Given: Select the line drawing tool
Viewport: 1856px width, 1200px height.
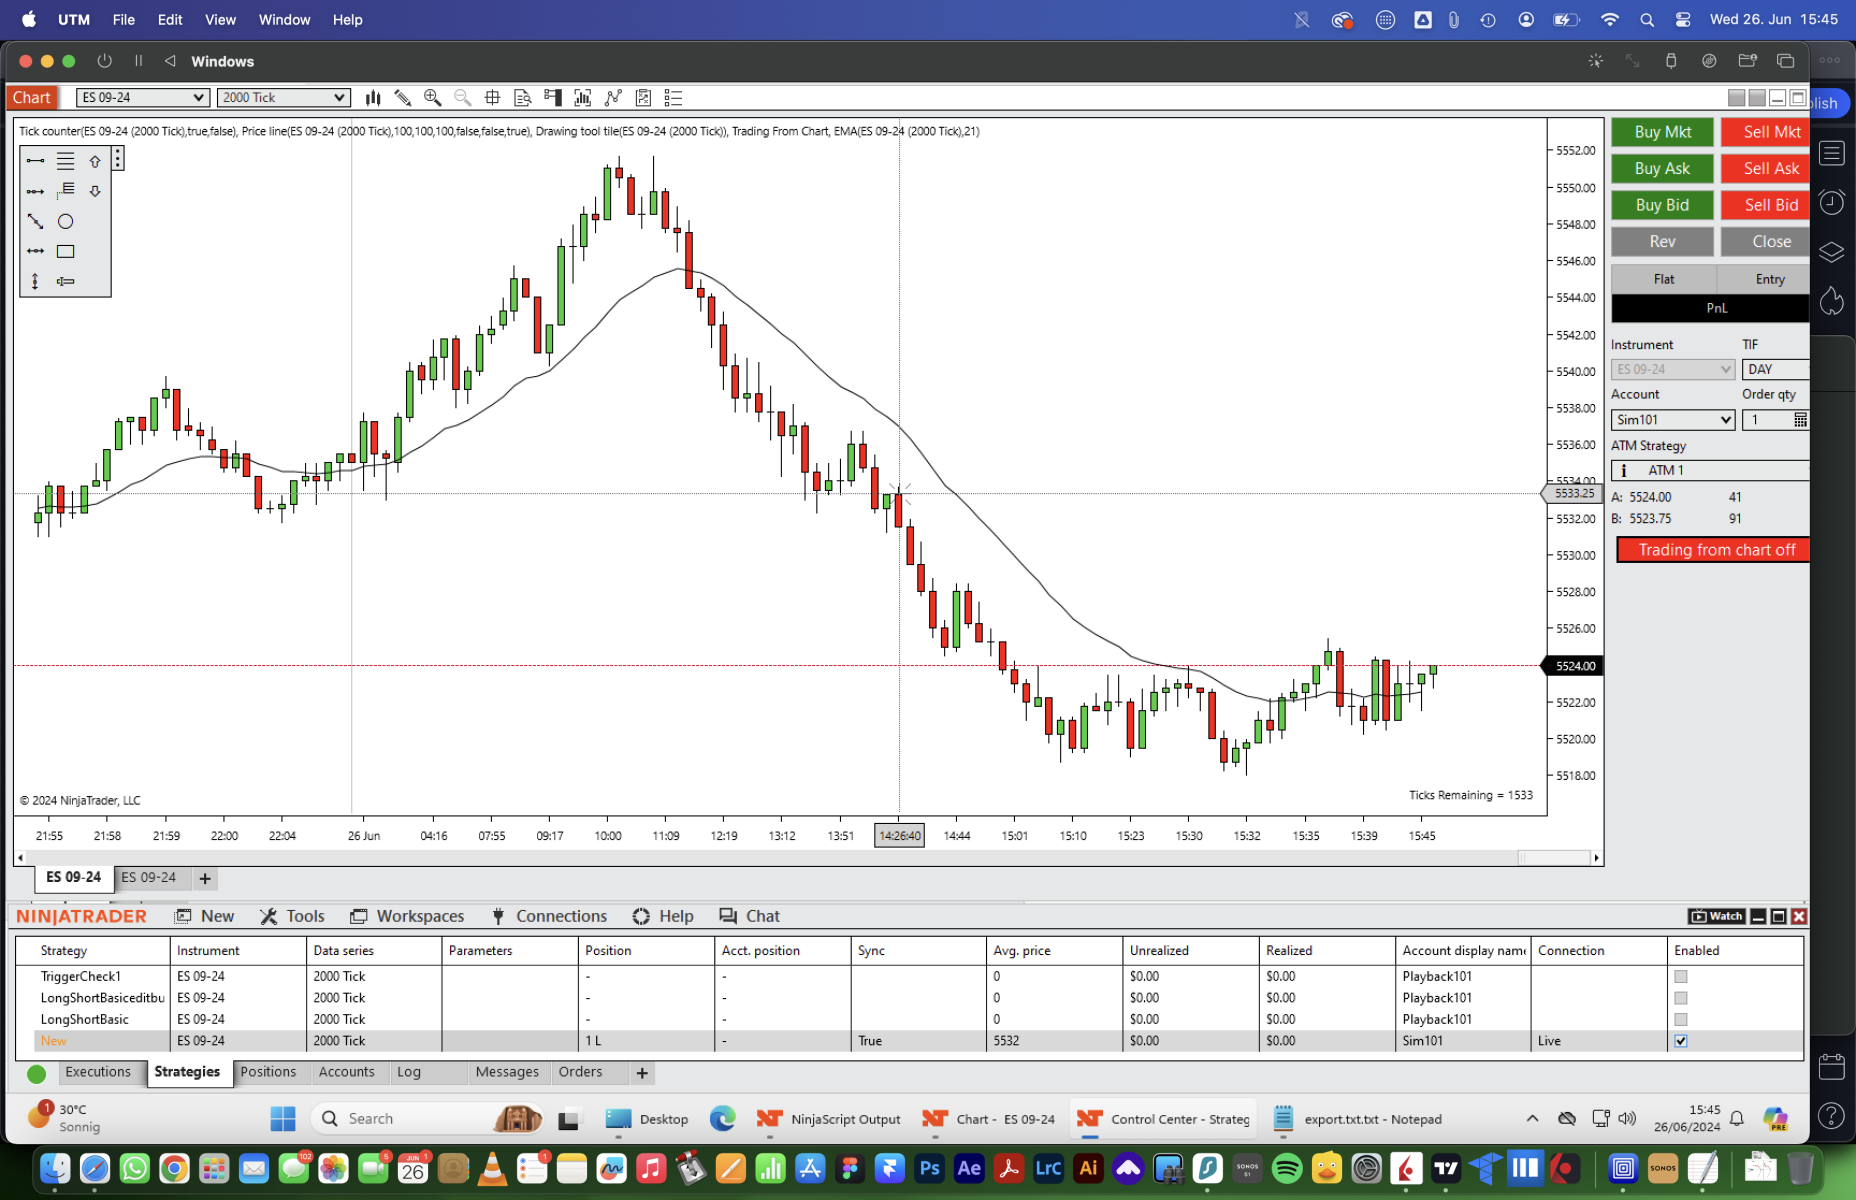Looking at the screenshot, I should click(x=36, y=161).
